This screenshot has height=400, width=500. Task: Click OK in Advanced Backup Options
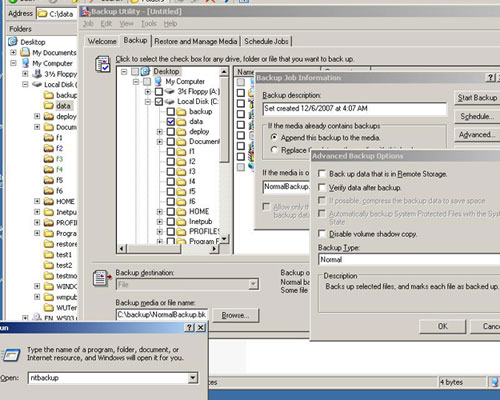443,326
